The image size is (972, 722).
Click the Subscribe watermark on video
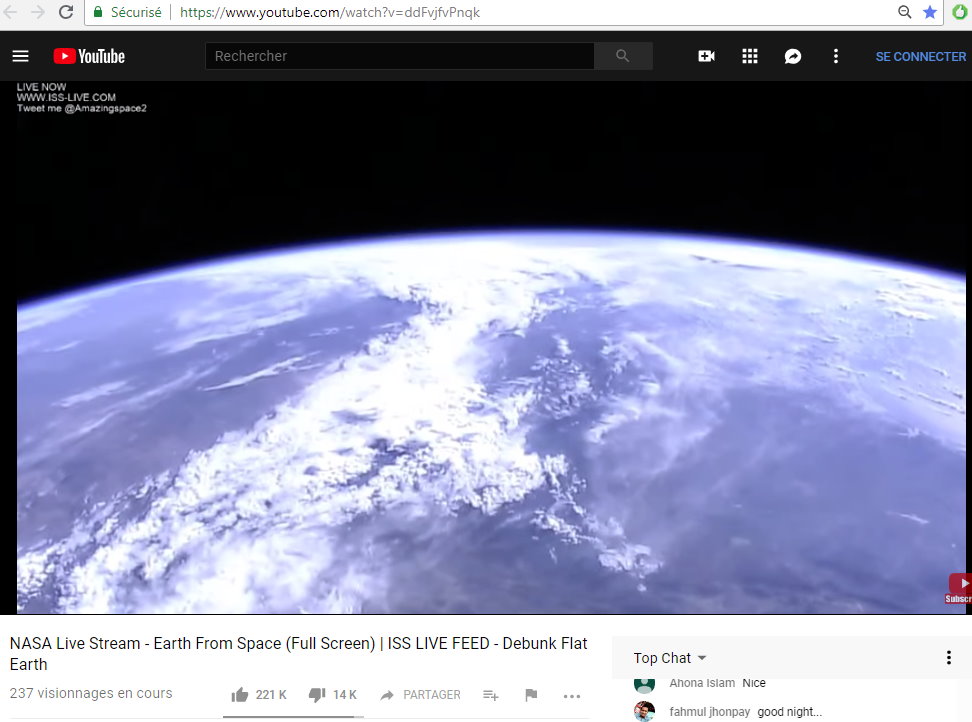[x=960, y=589]
